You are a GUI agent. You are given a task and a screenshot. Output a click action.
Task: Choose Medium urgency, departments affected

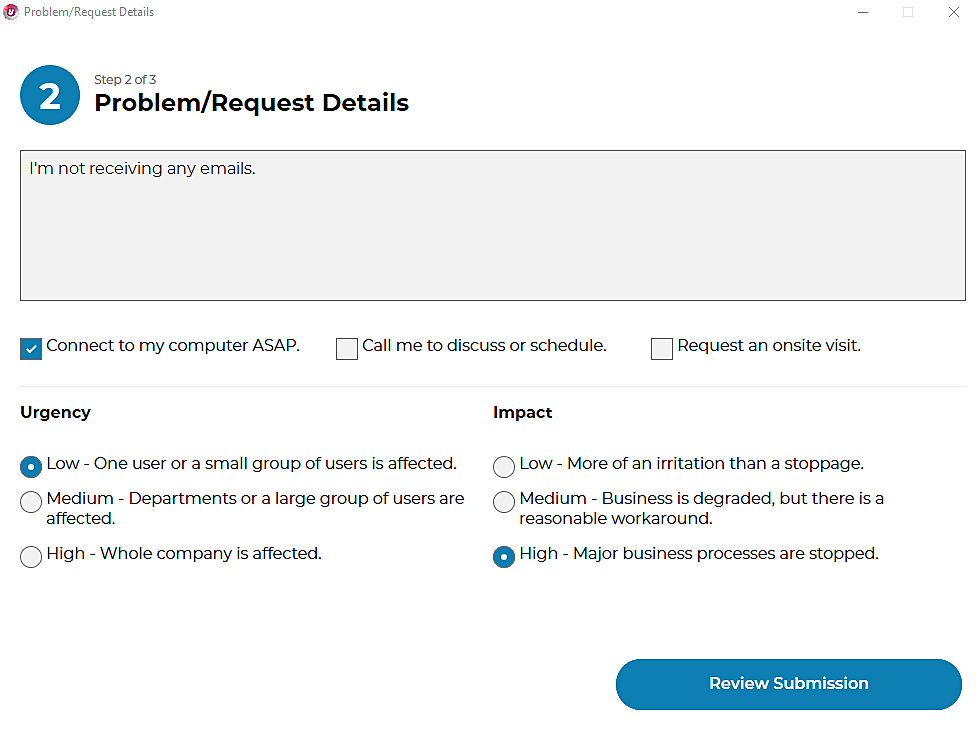click(31, 501)
